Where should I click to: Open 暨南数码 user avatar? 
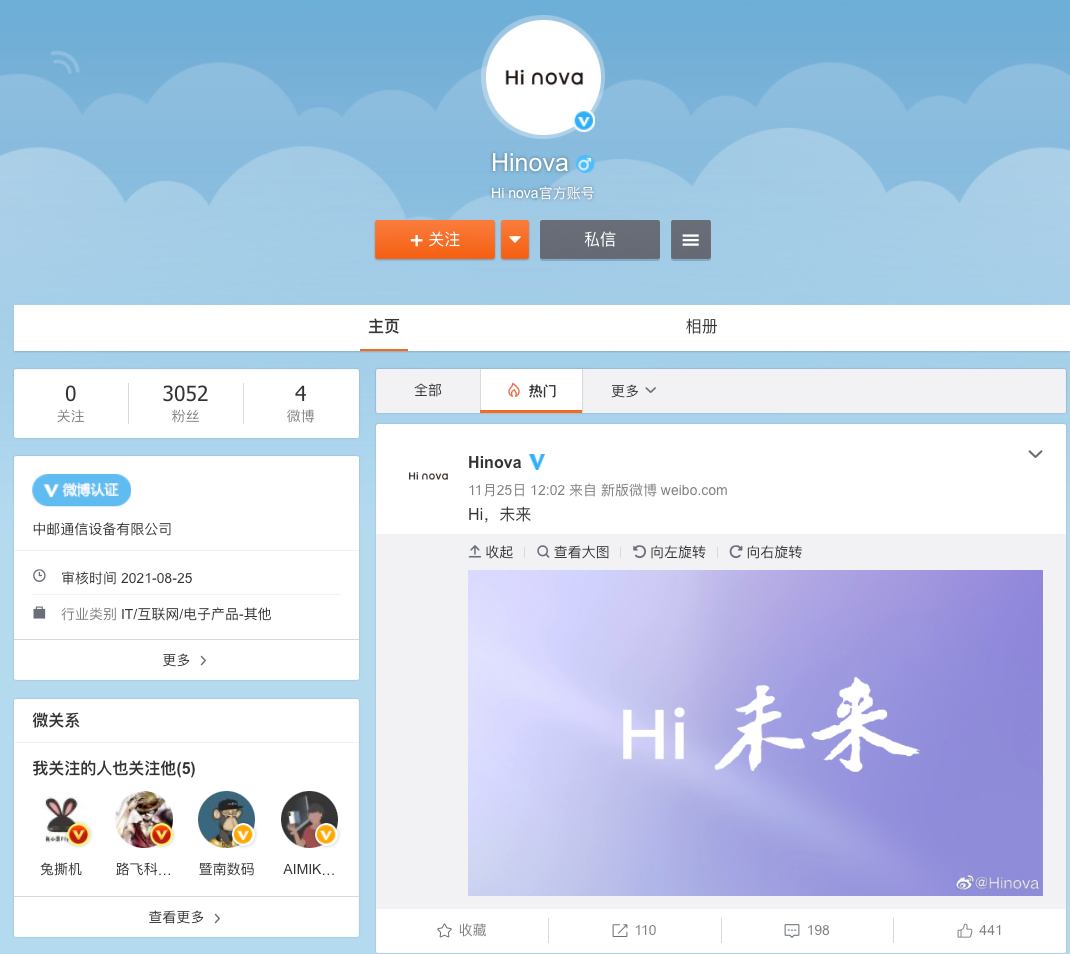pyautogui.click(x=227, y=820)
